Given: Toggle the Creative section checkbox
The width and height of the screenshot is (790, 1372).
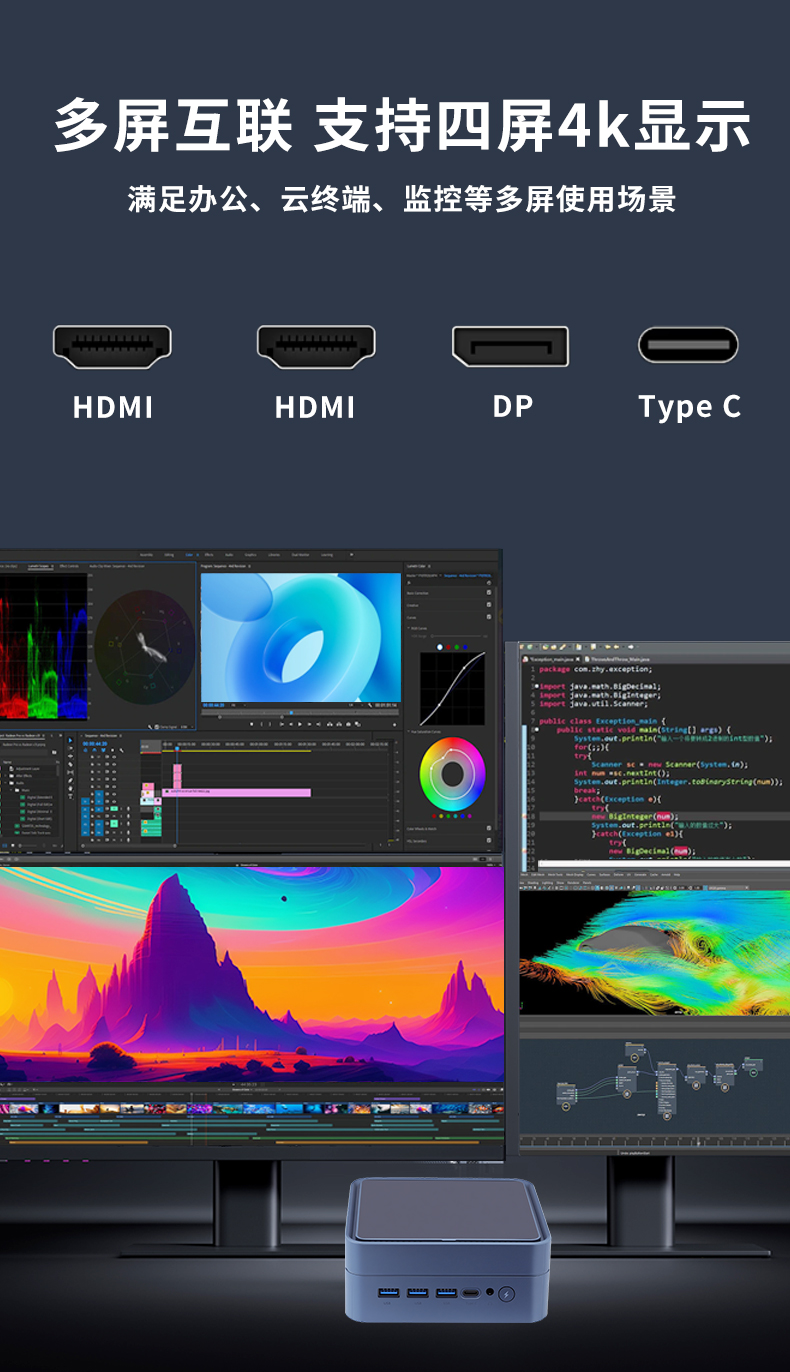Looking at the screenshot, I should 488,605.
